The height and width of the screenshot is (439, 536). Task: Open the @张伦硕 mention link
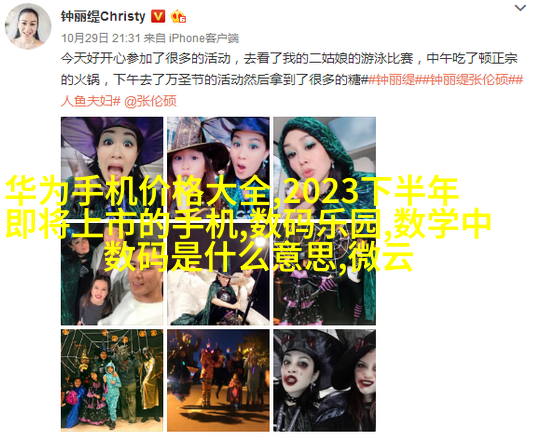pyautogui.click(x=150, y=101)
